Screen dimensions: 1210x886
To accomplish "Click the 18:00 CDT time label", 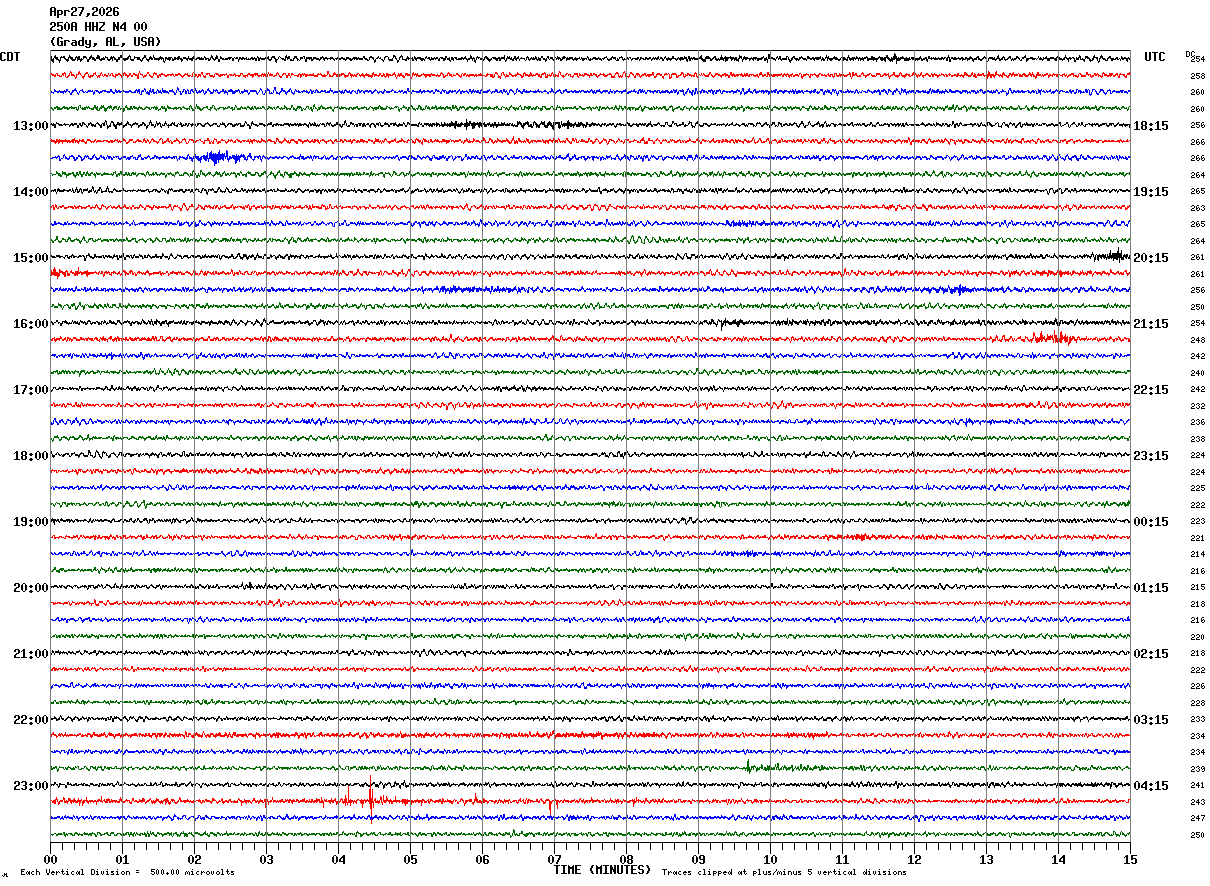I will [x=30, y=456].
